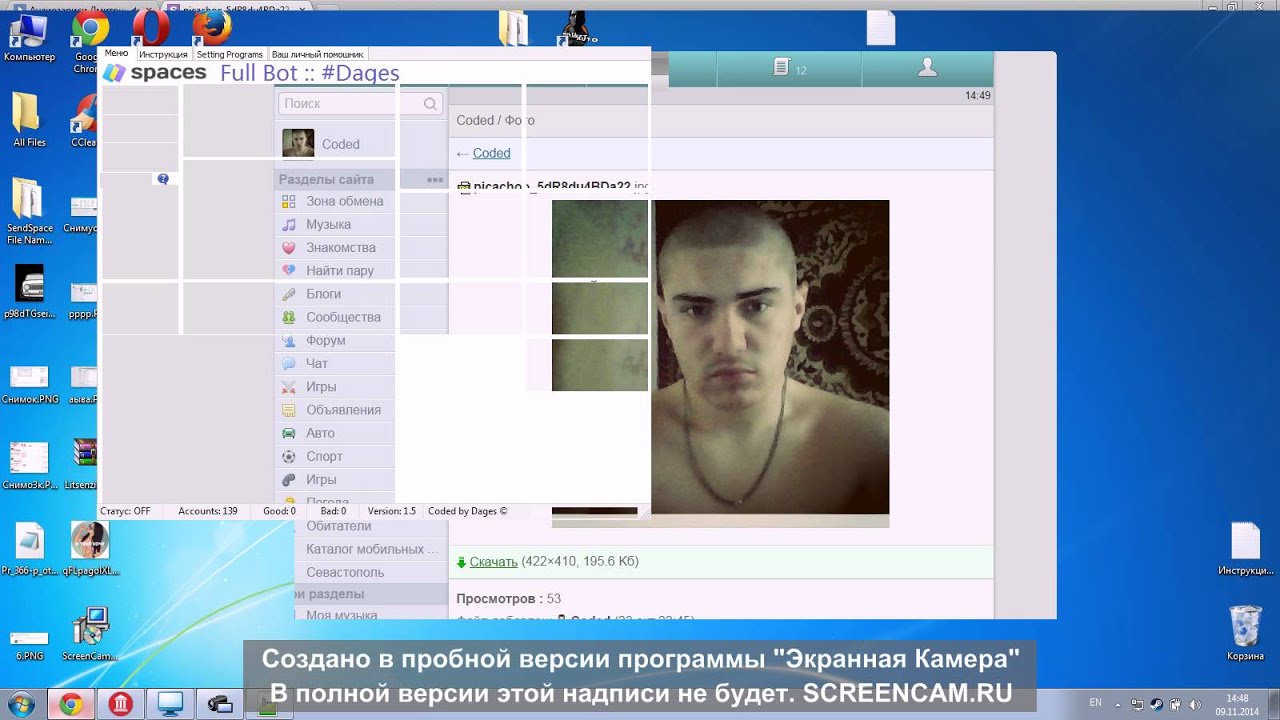This screenshot has width=1280, height=720.
Task: Open Chrome from the taskbar
Action: click(x=71, y=705)
